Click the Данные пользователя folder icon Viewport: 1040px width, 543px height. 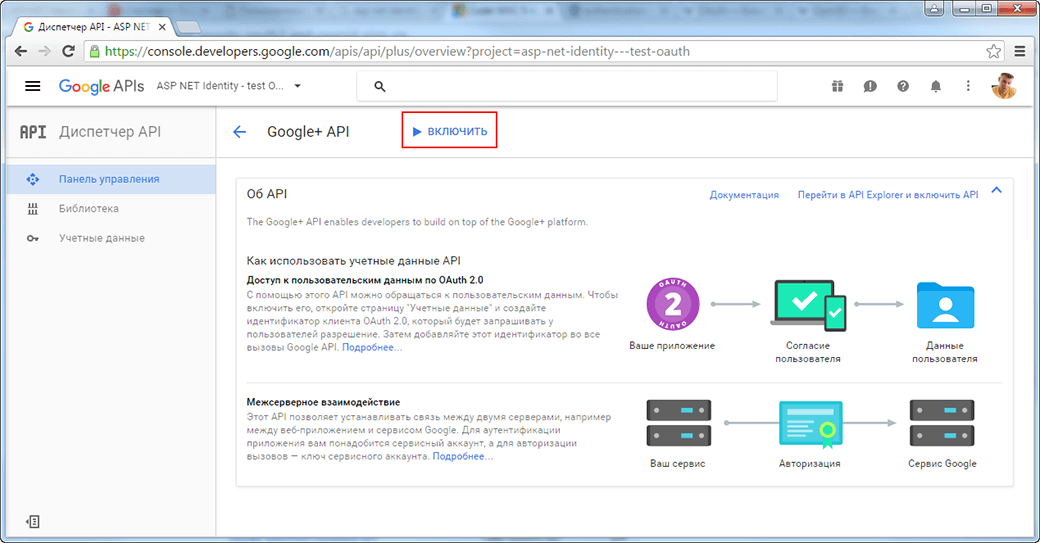coord(945,306)
